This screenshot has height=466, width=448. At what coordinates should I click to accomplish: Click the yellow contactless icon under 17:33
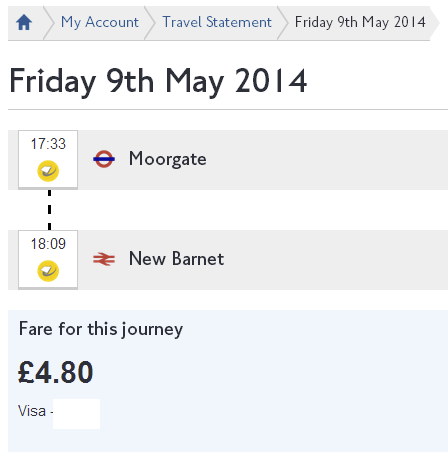point(48,171)
